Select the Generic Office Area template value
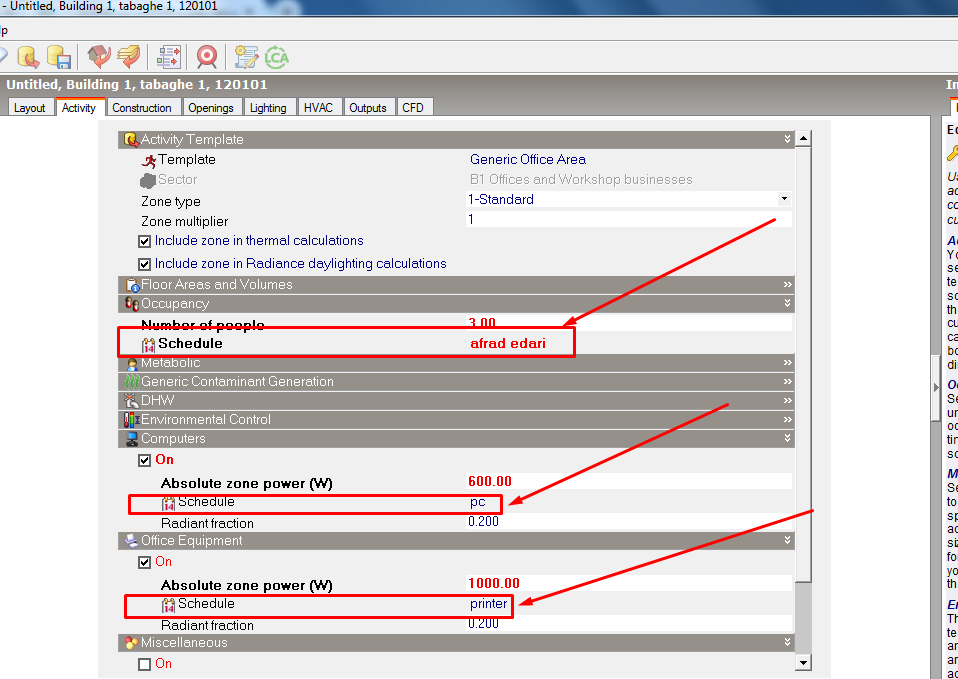Screen dimensions: 958x679 point(528,160)
